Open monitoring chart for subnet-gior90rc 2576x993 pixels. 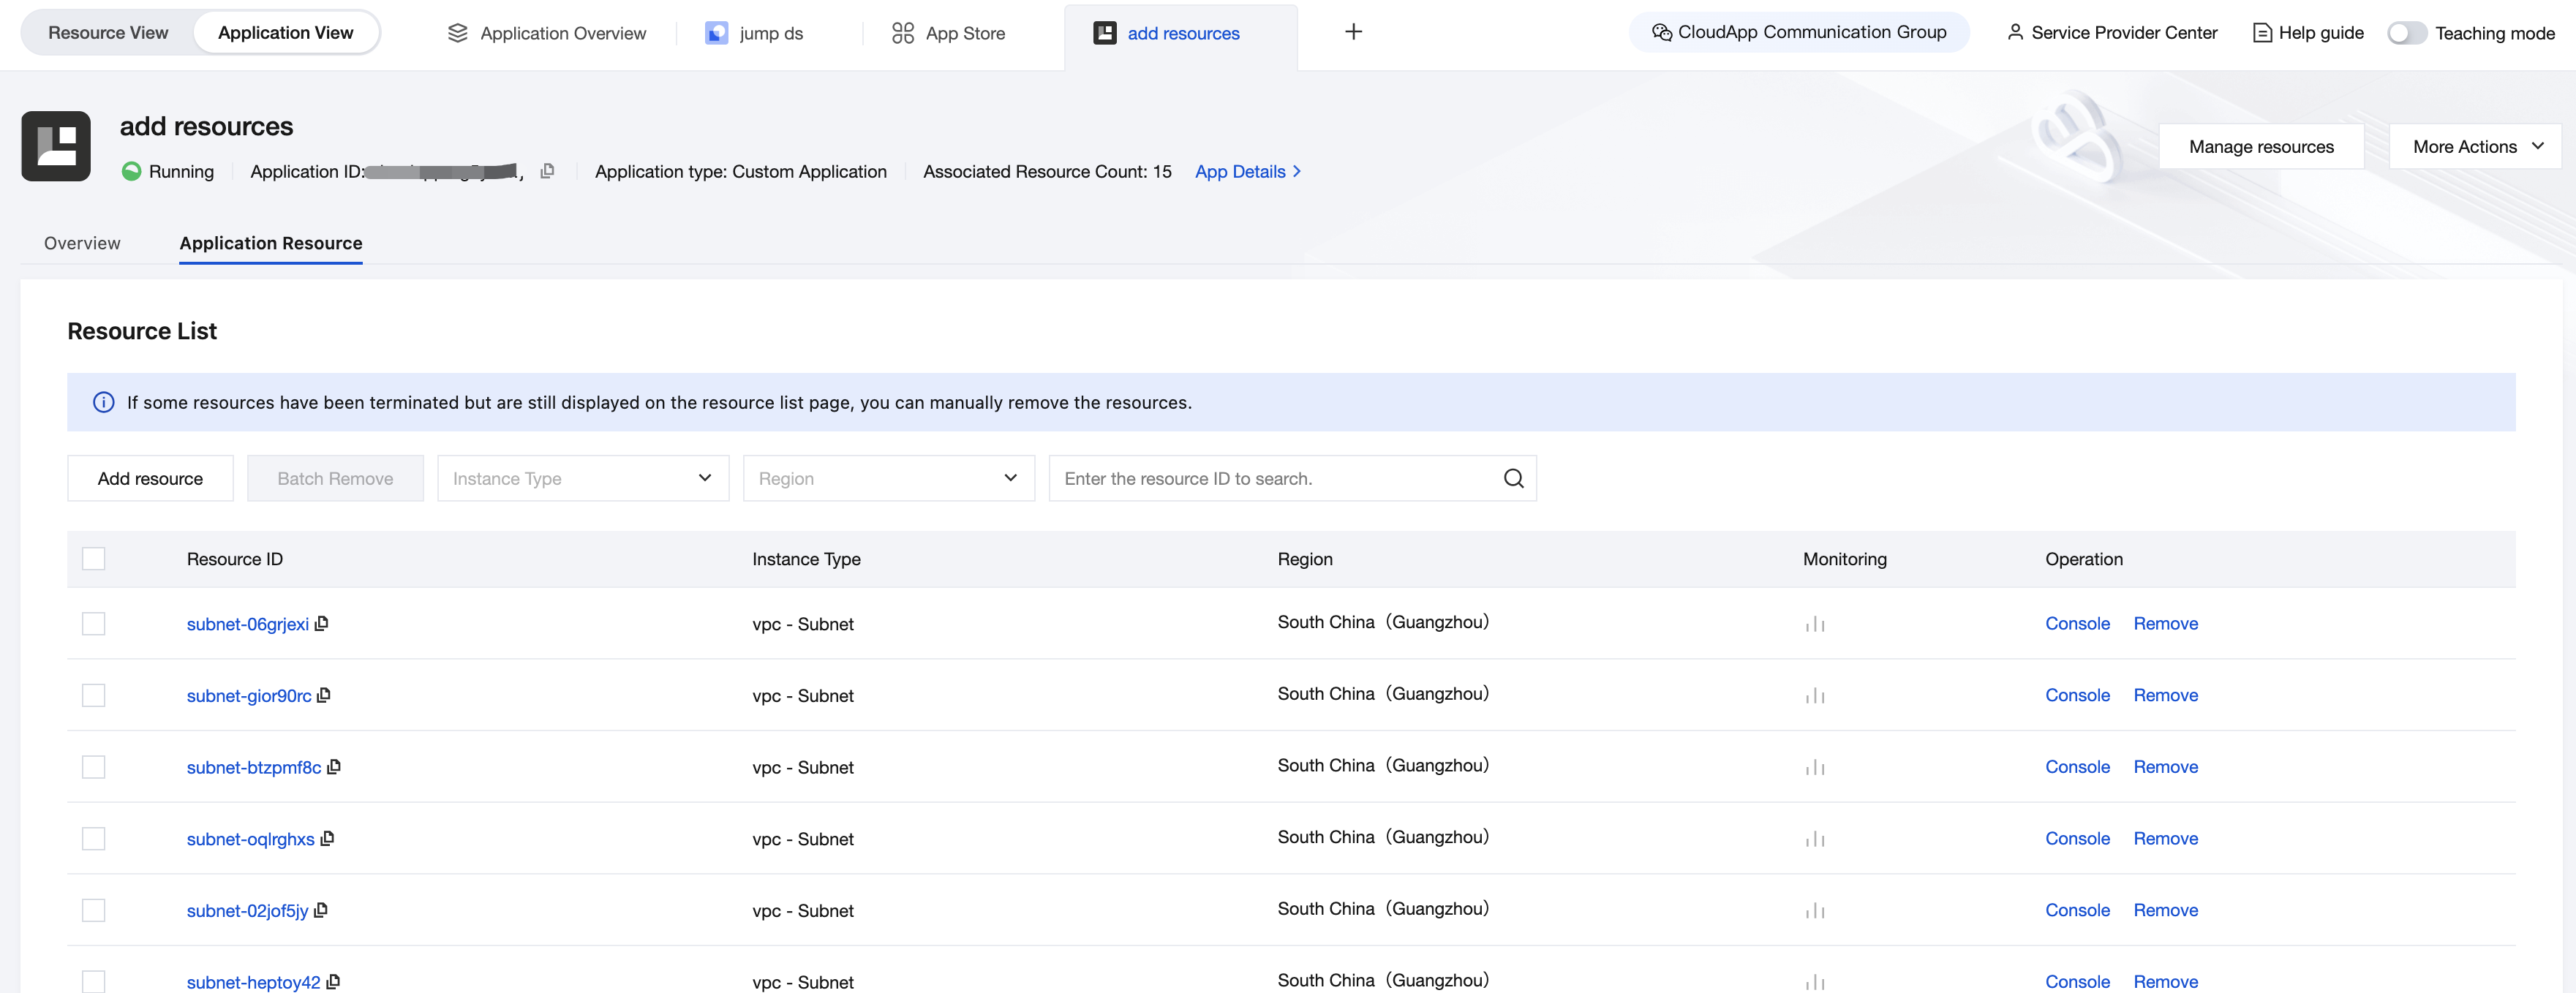tap(1814, 695)
